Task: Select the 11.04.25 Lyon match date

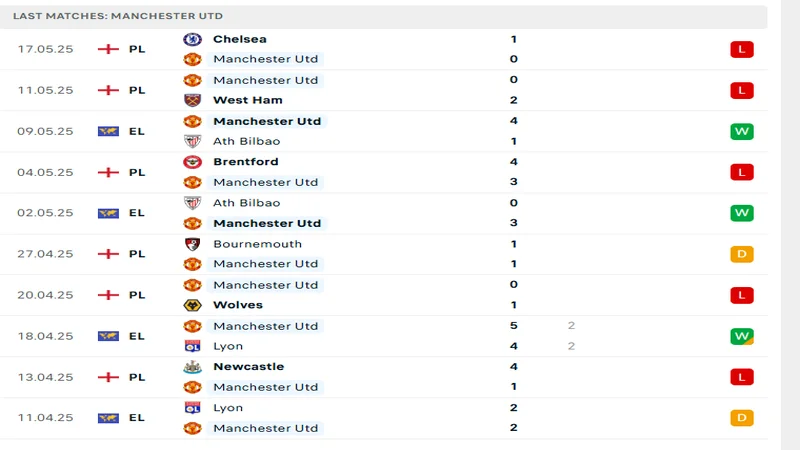Action: coord(45,418)
